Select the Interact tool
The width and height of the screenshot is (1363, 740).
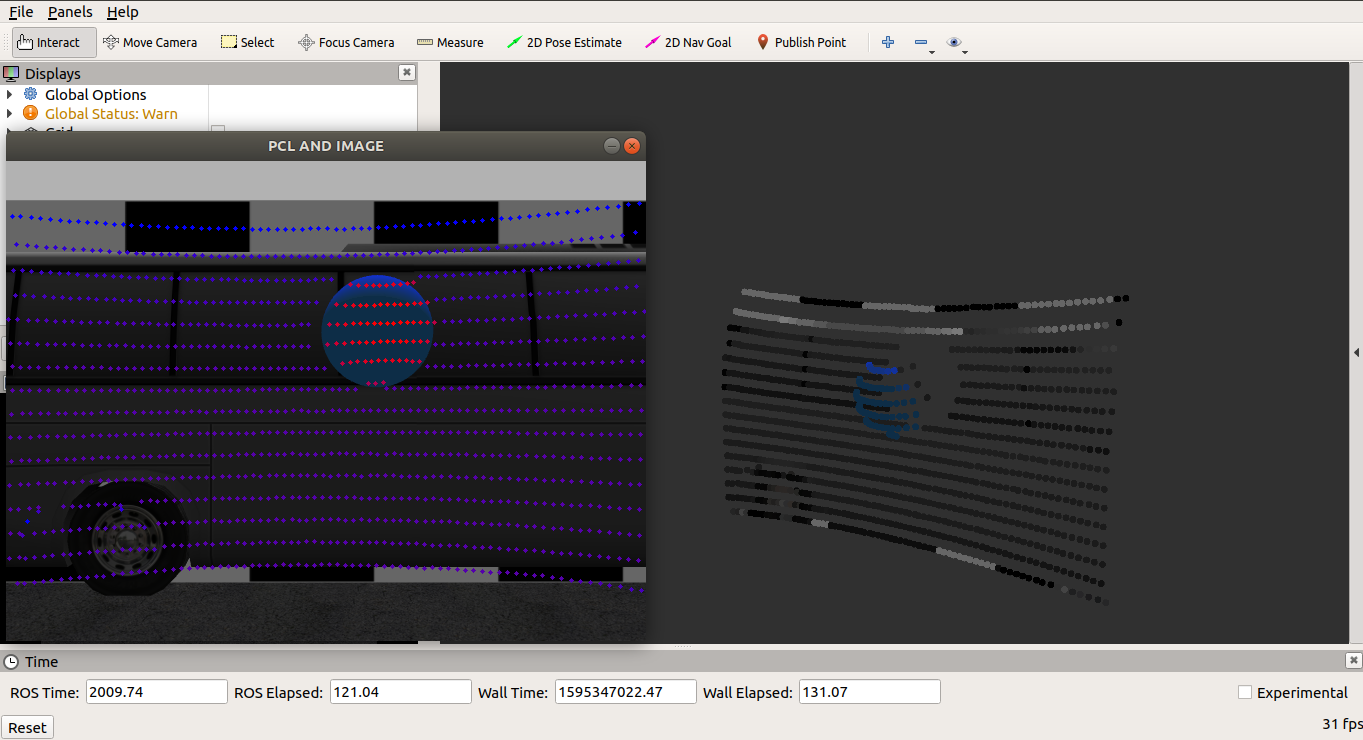49,42
